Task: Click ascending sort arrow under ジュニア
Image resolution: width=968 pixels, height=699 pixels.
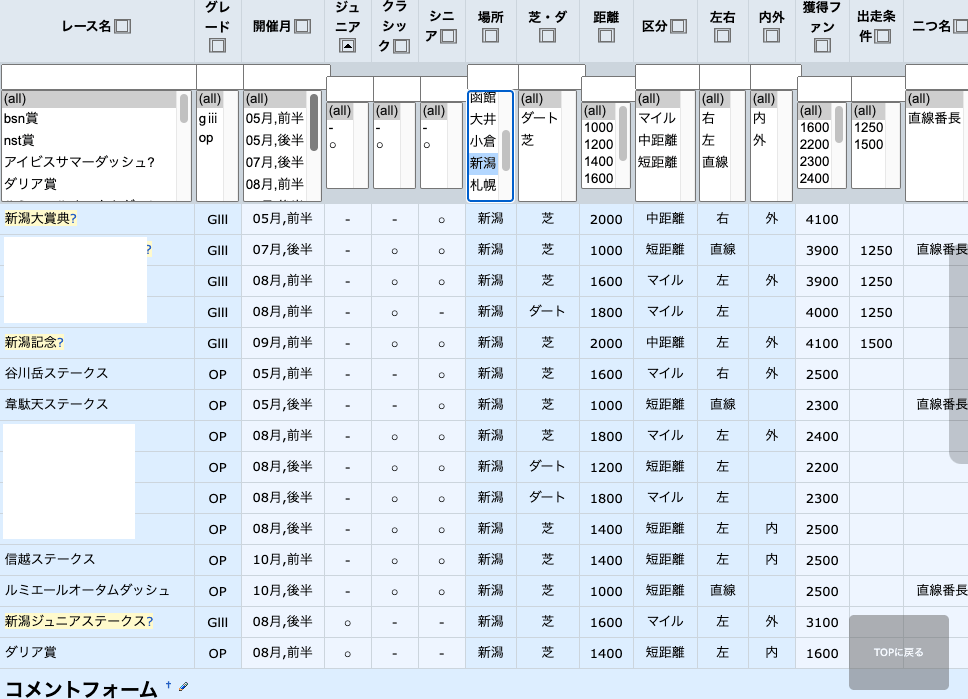Action: tap(347, 45)
